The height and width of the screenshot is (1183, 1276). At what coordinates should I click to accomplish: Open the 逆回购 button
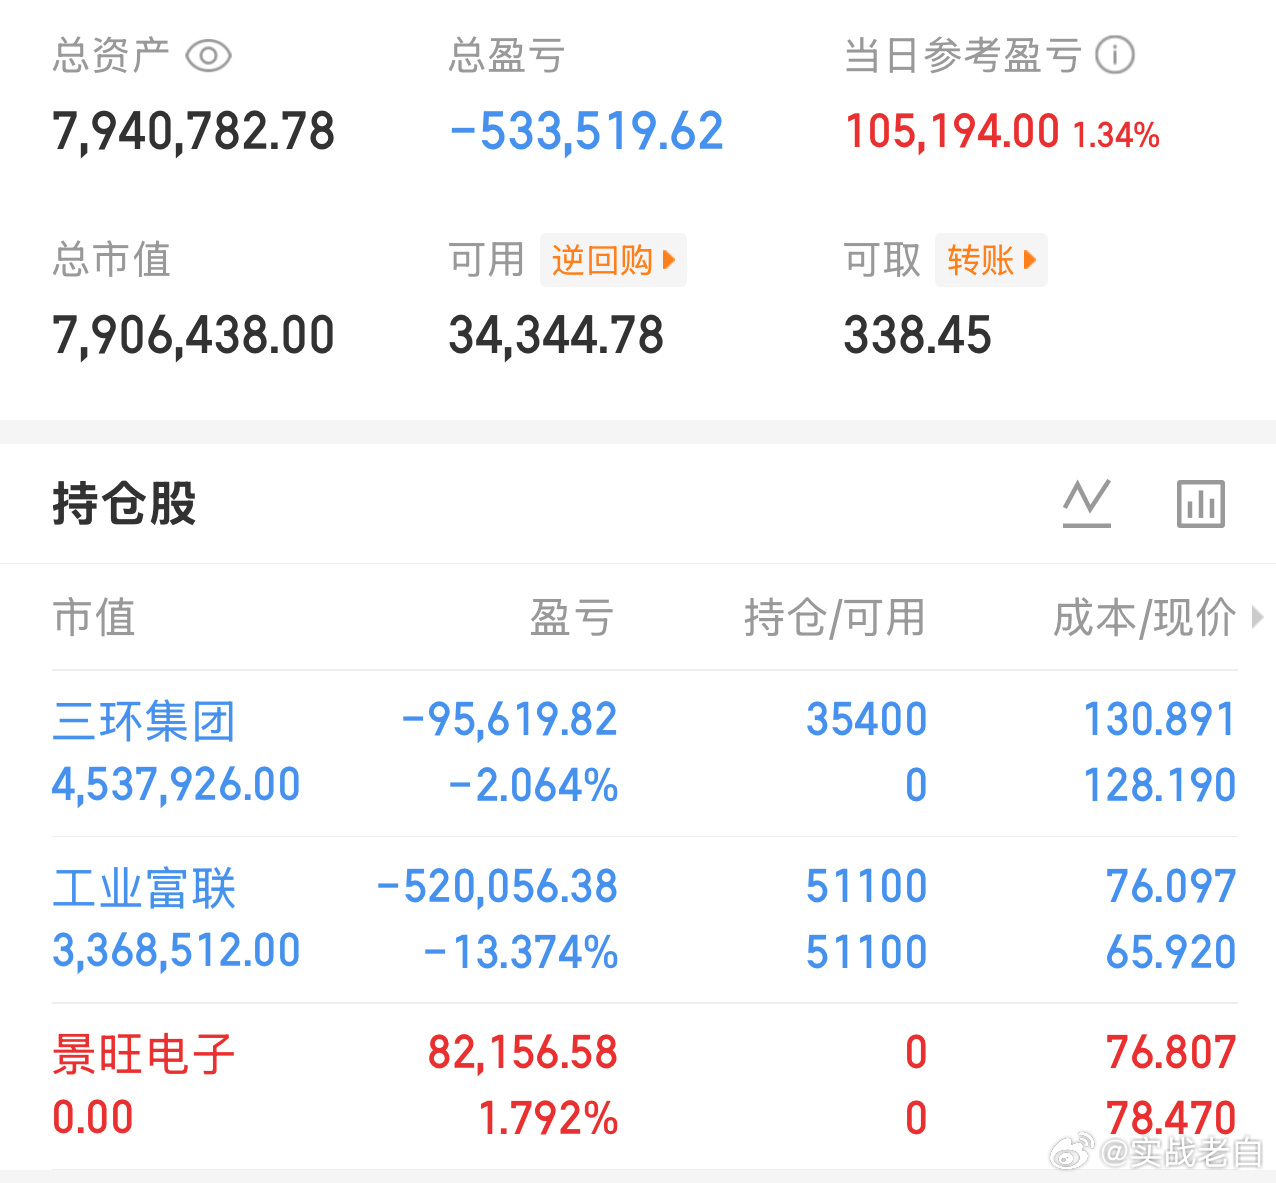613,260
